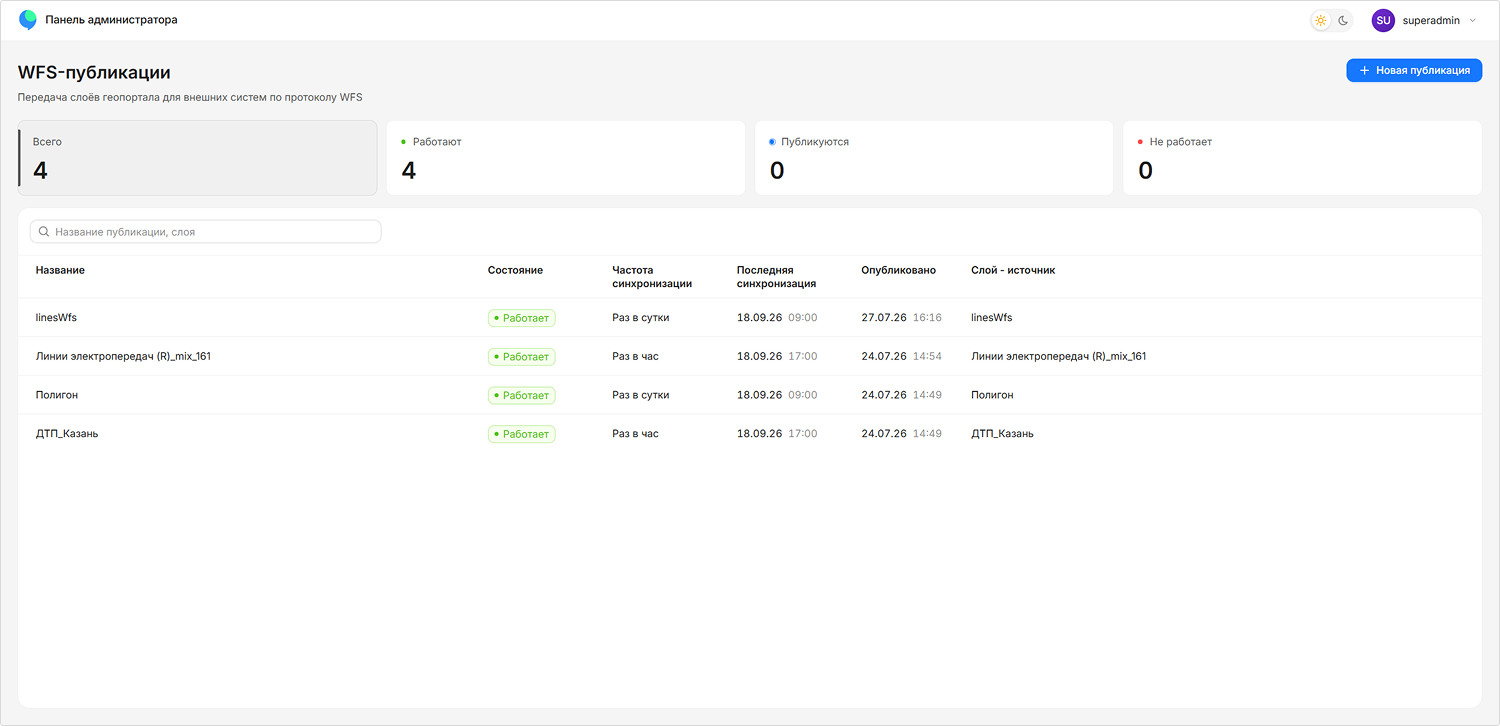
Task: Filter by the Не работает summary card
Action: (x=1302, y=158)
